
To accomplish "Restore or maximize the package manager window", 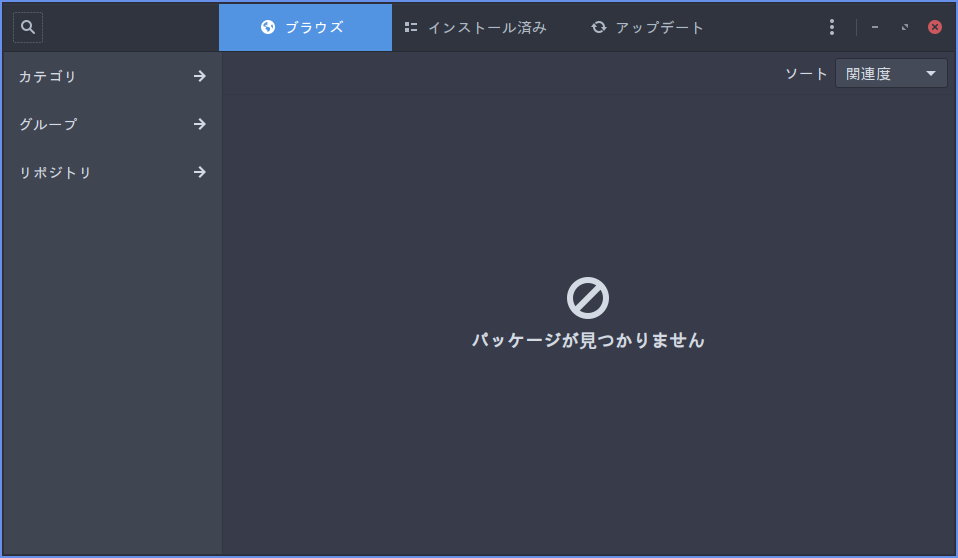I will (x=905, y=27).
